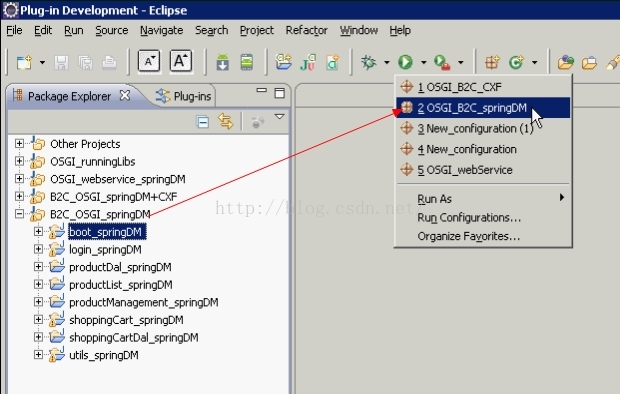620x394 pixels.
Task: Click Collapse All in Package Explorer
Action: 203,122
